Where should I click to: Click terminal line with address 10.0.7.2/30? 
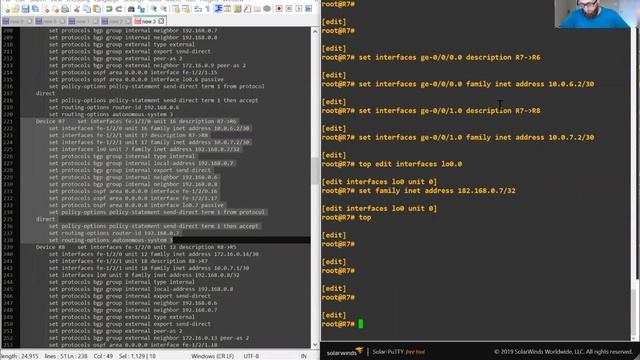(458, 138)
